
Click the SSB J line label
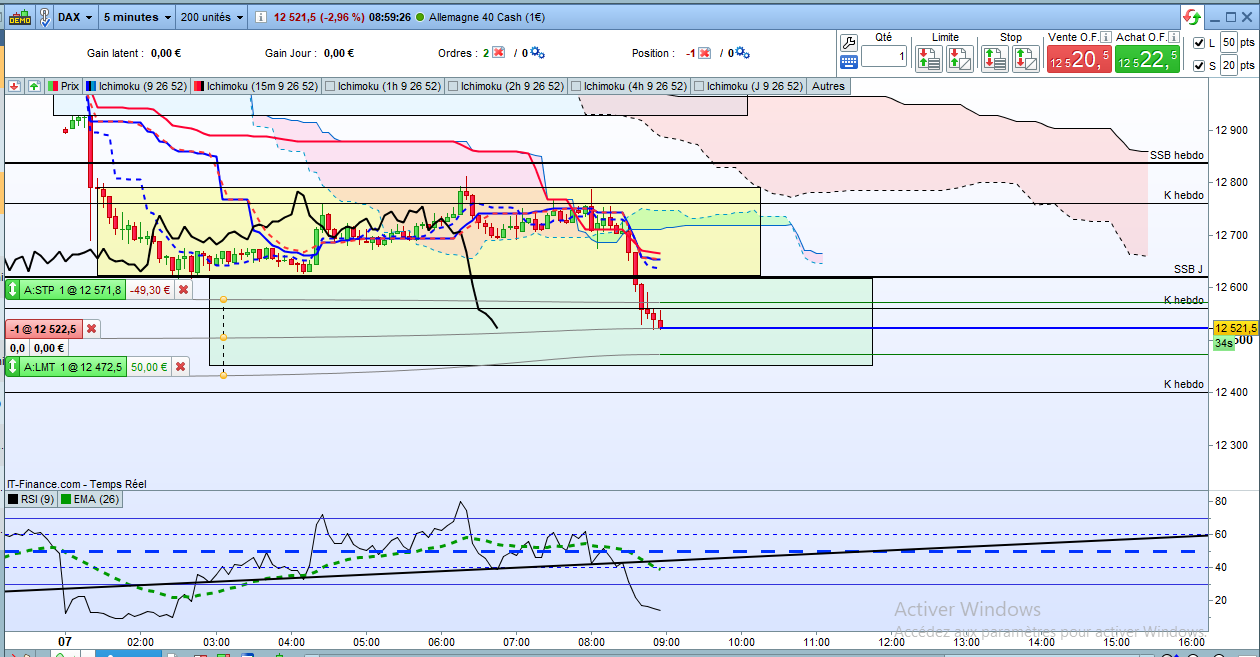[1188, 270]
